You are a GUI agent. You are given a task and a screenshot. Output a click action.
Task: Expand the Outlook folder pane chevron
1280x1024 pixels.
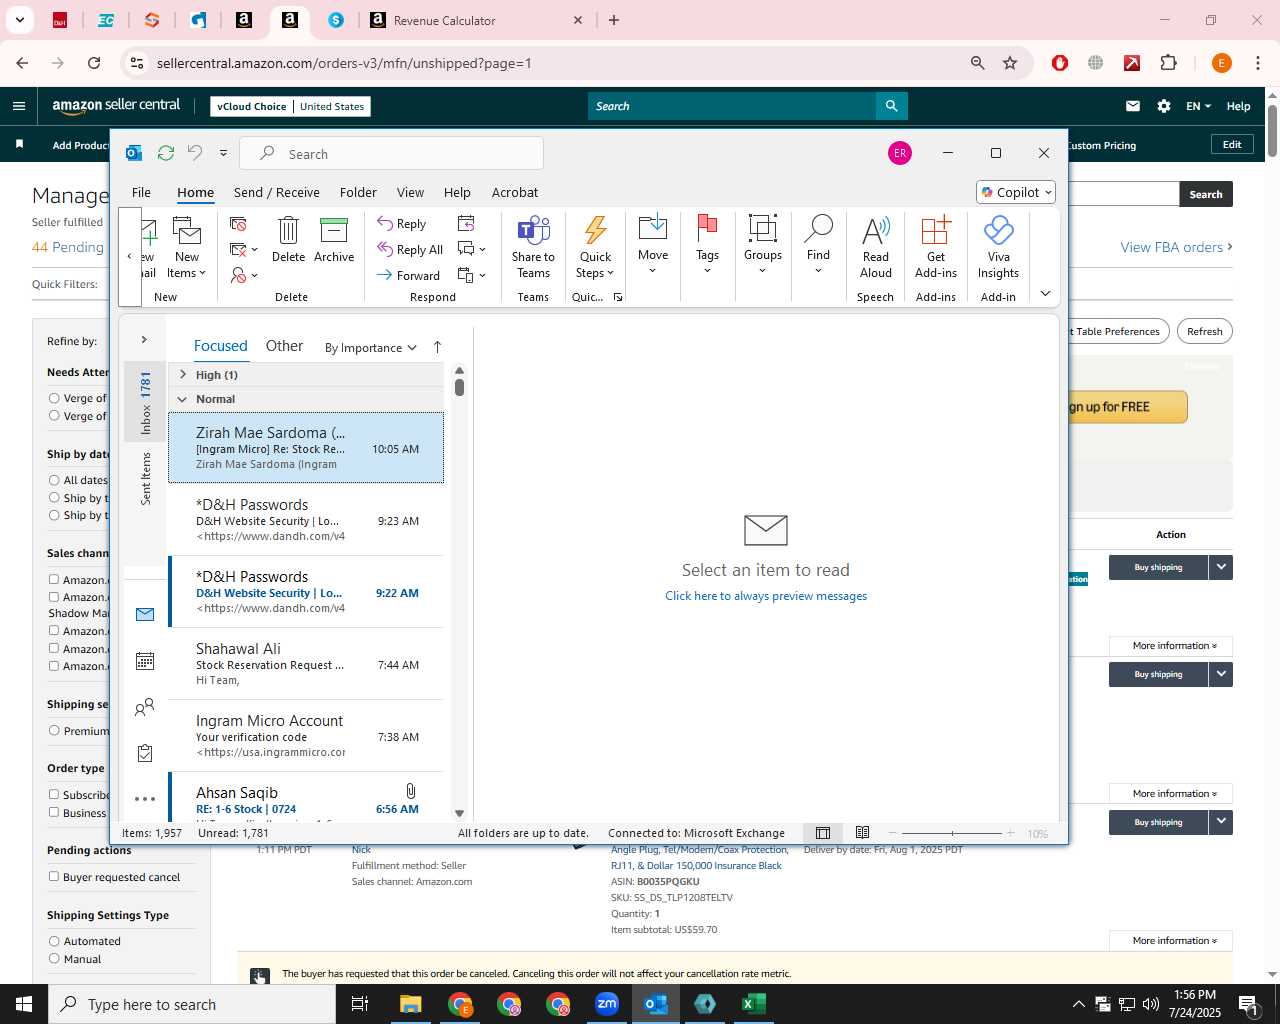(144, 340)
